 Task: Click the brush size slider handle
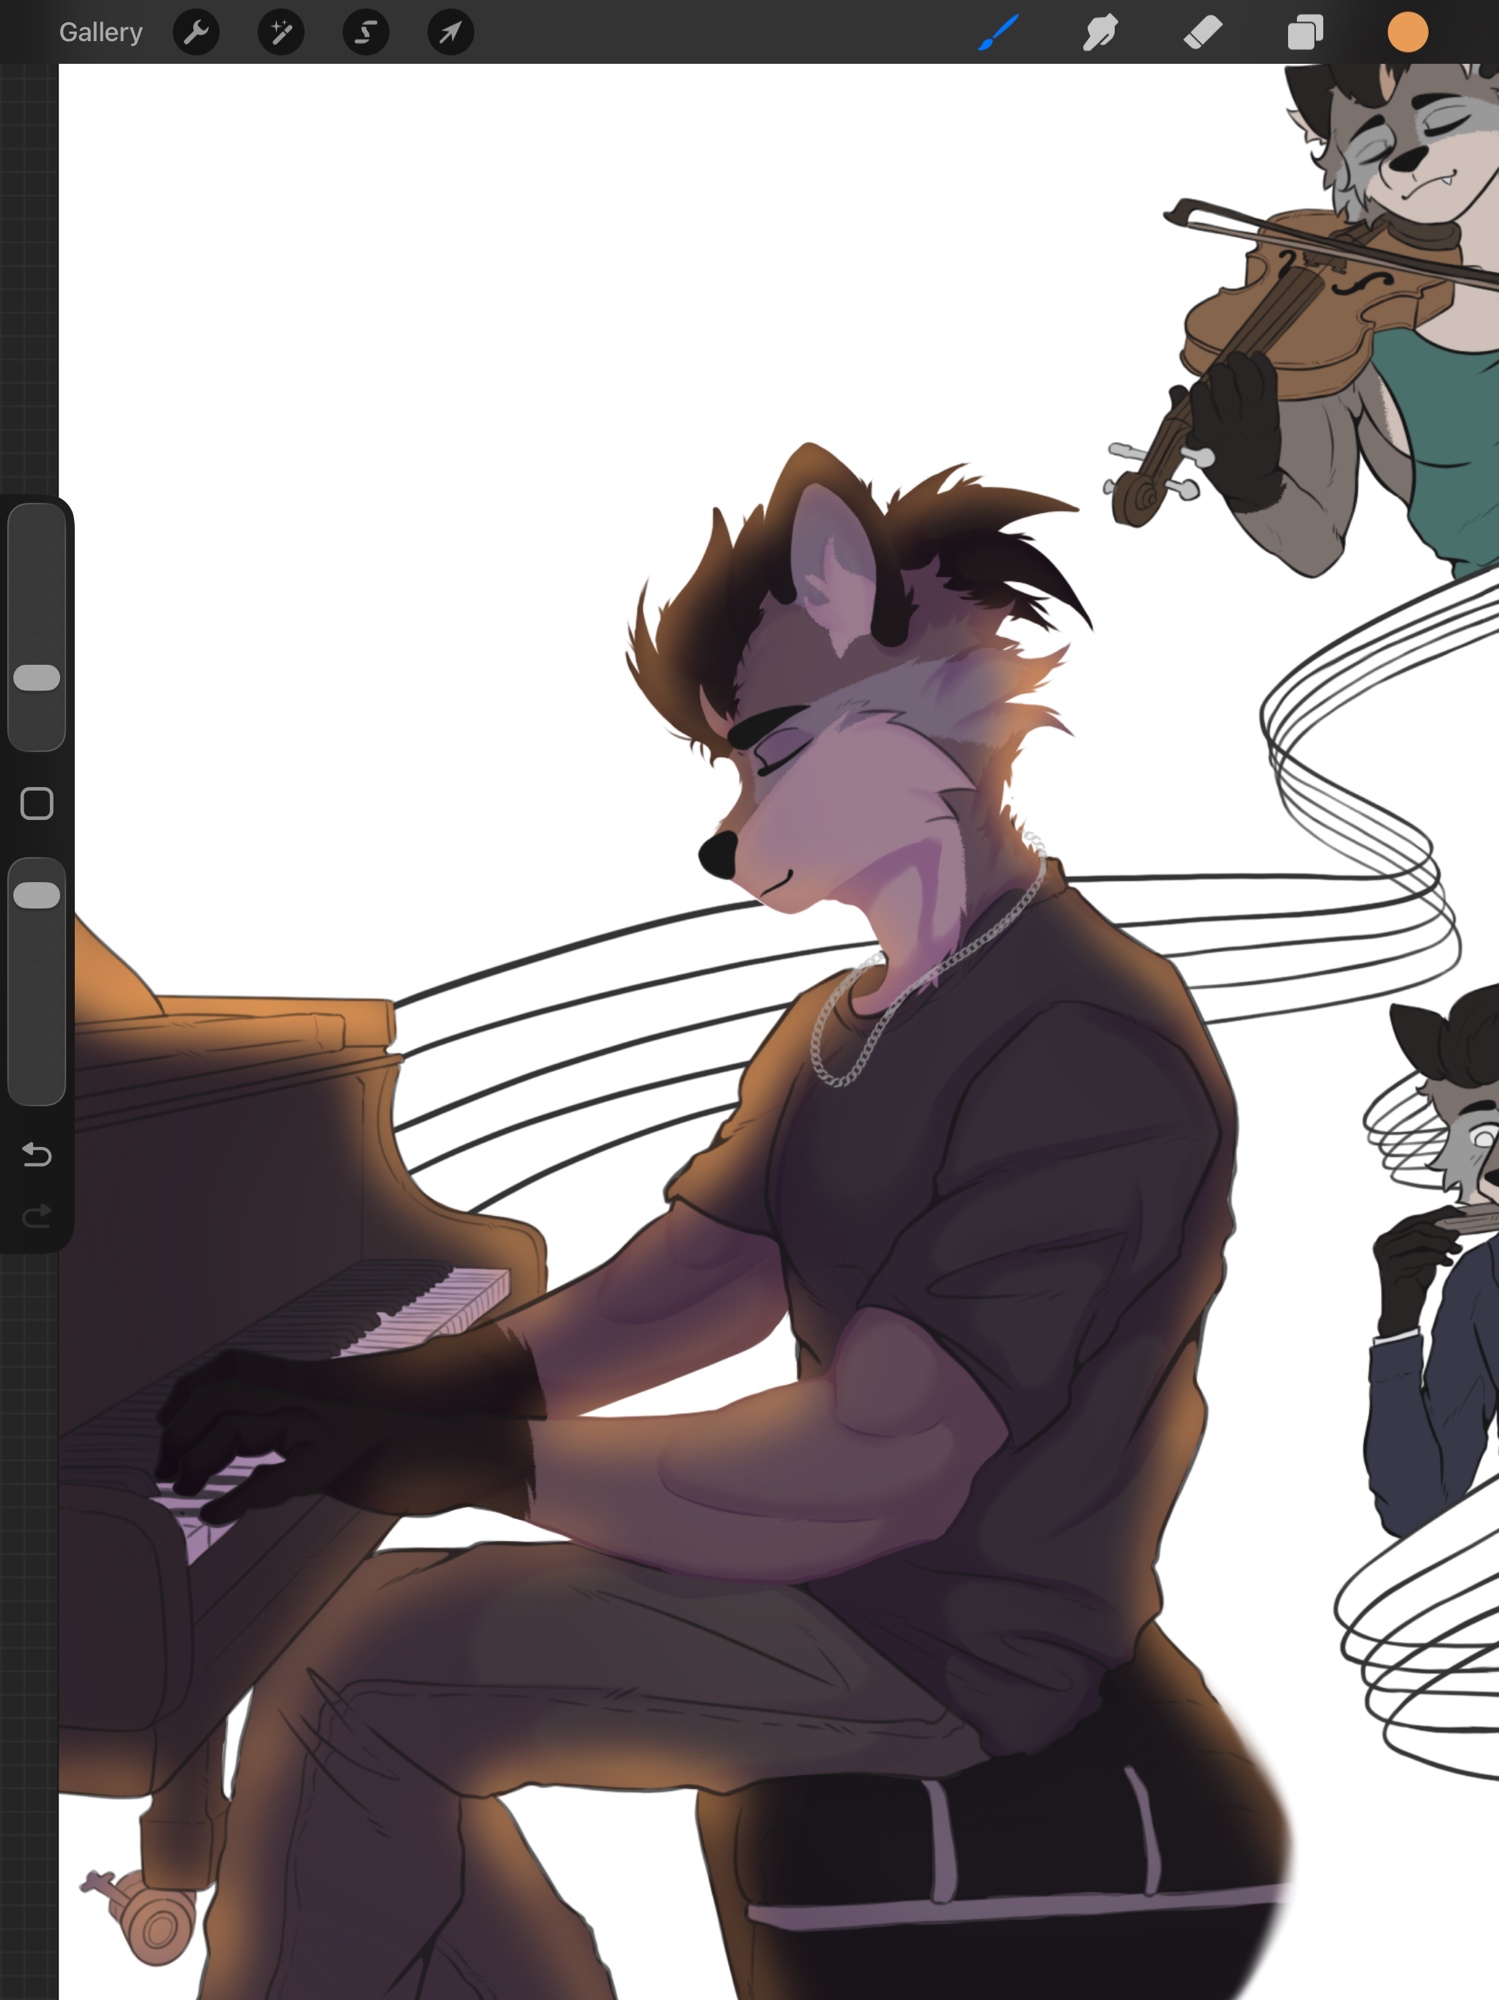point(37,677)
